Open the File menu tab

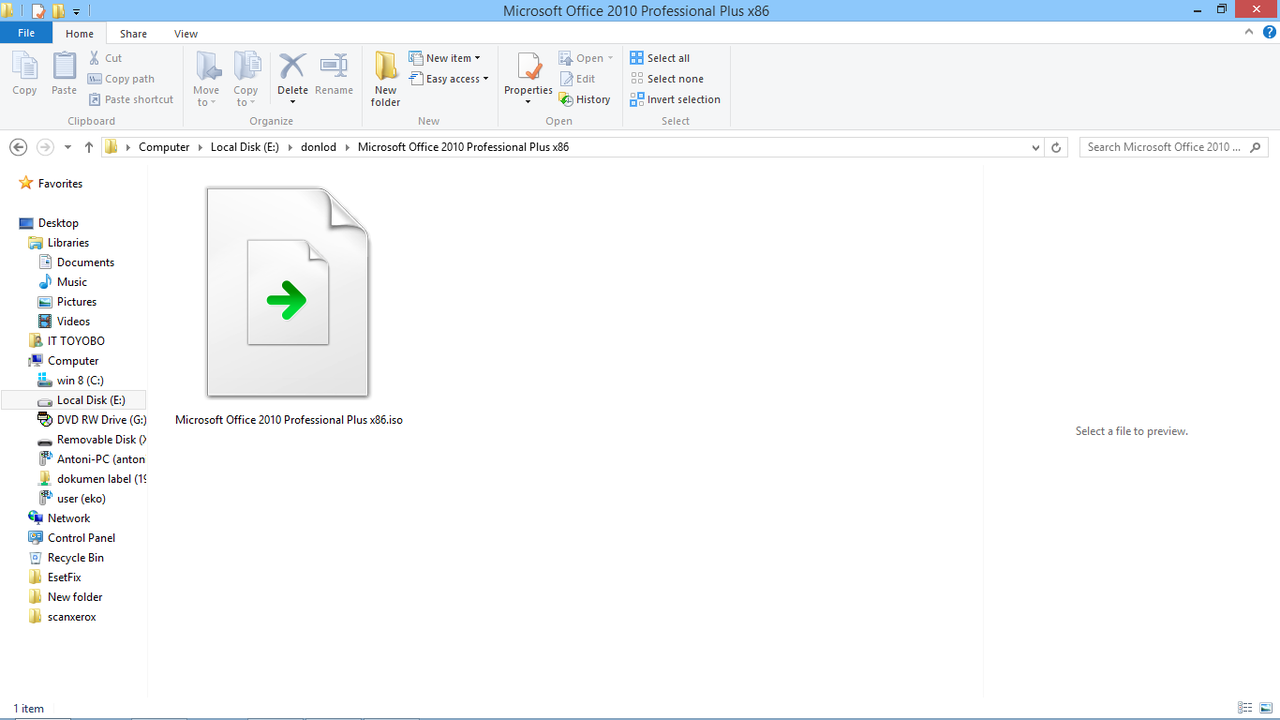[x=27, y=33]
